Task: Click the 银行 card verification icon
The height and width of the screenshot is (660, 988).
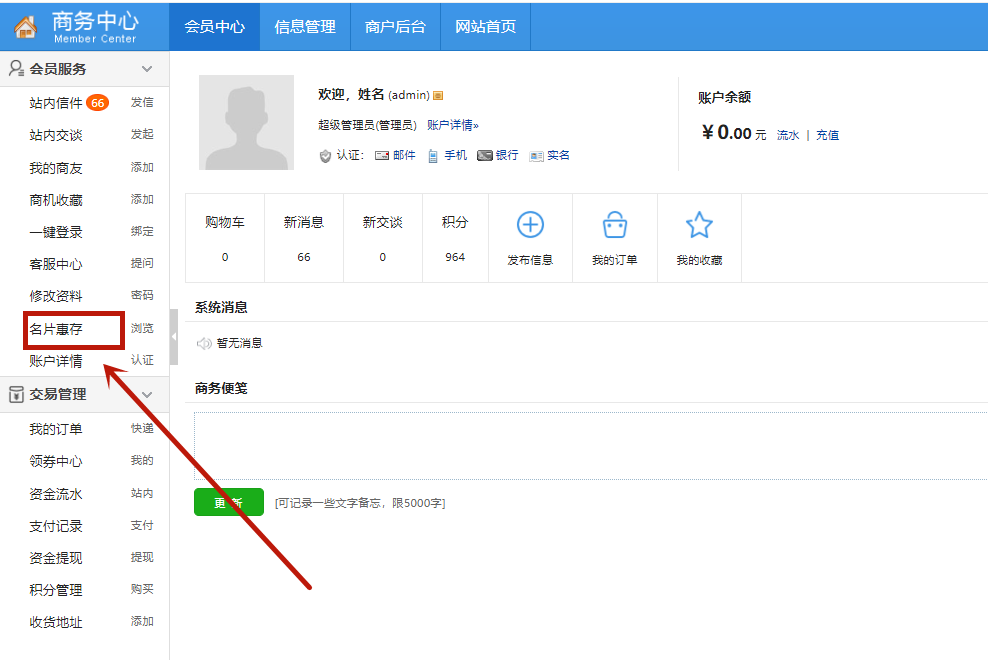Action: point(485,156)
